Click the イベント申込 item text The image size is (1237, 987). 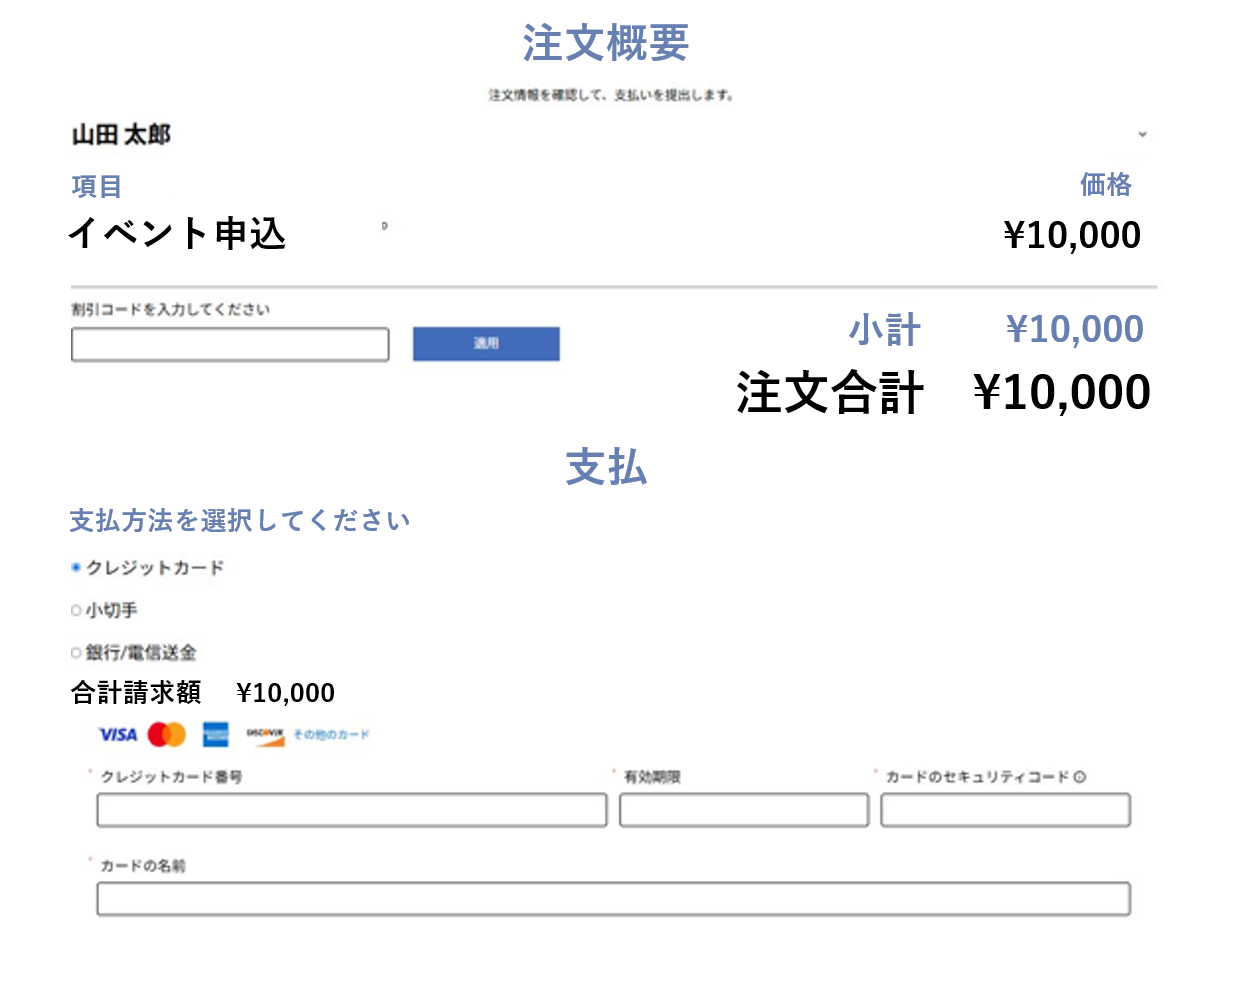tap(178, 234)
